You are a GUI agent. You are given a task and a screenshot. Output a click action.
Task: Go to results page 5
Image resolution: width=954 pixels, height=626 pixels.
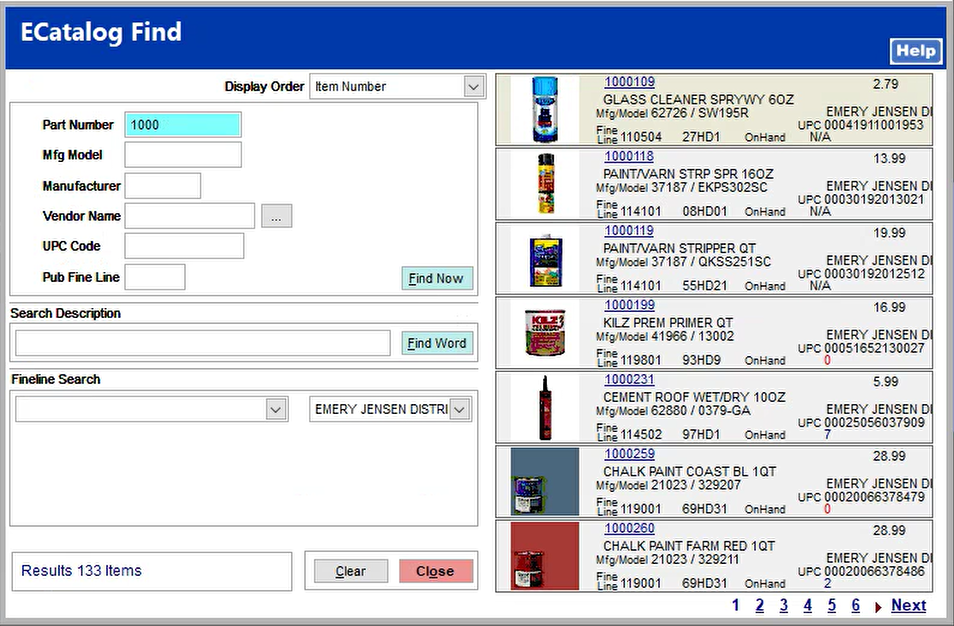(x=832, y=605)
